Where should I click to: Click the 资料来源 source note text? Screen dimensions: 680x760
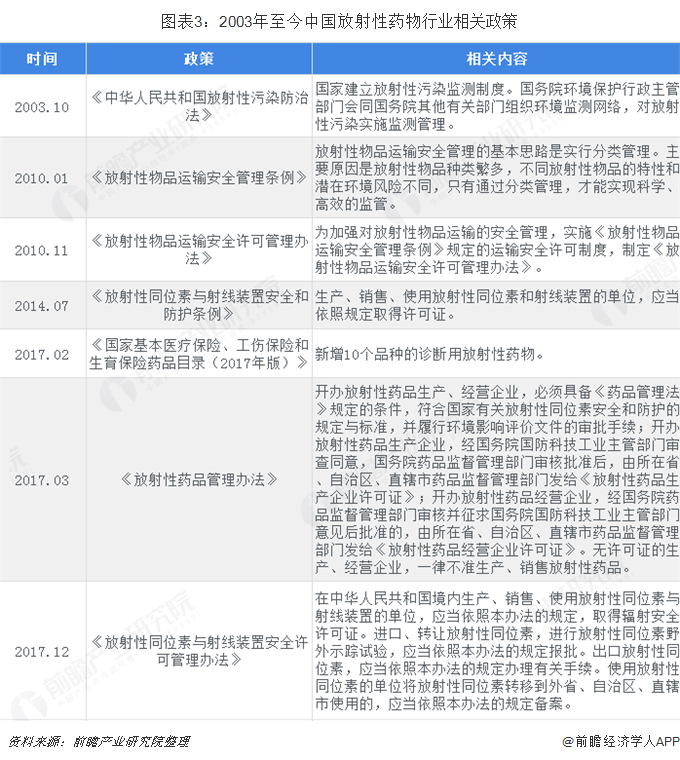pyautogui.click(x=98, y=742)
